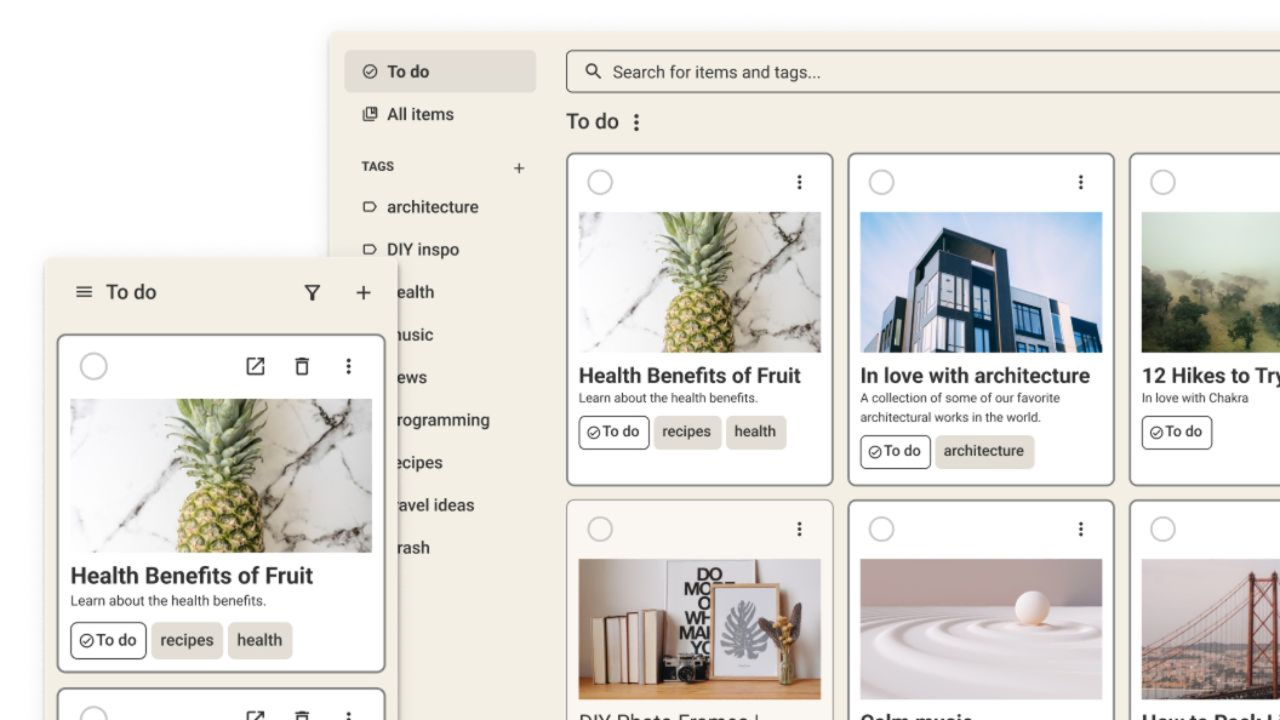
Task: Open the trash entry in the sidebar
Action: click(414, 548)
